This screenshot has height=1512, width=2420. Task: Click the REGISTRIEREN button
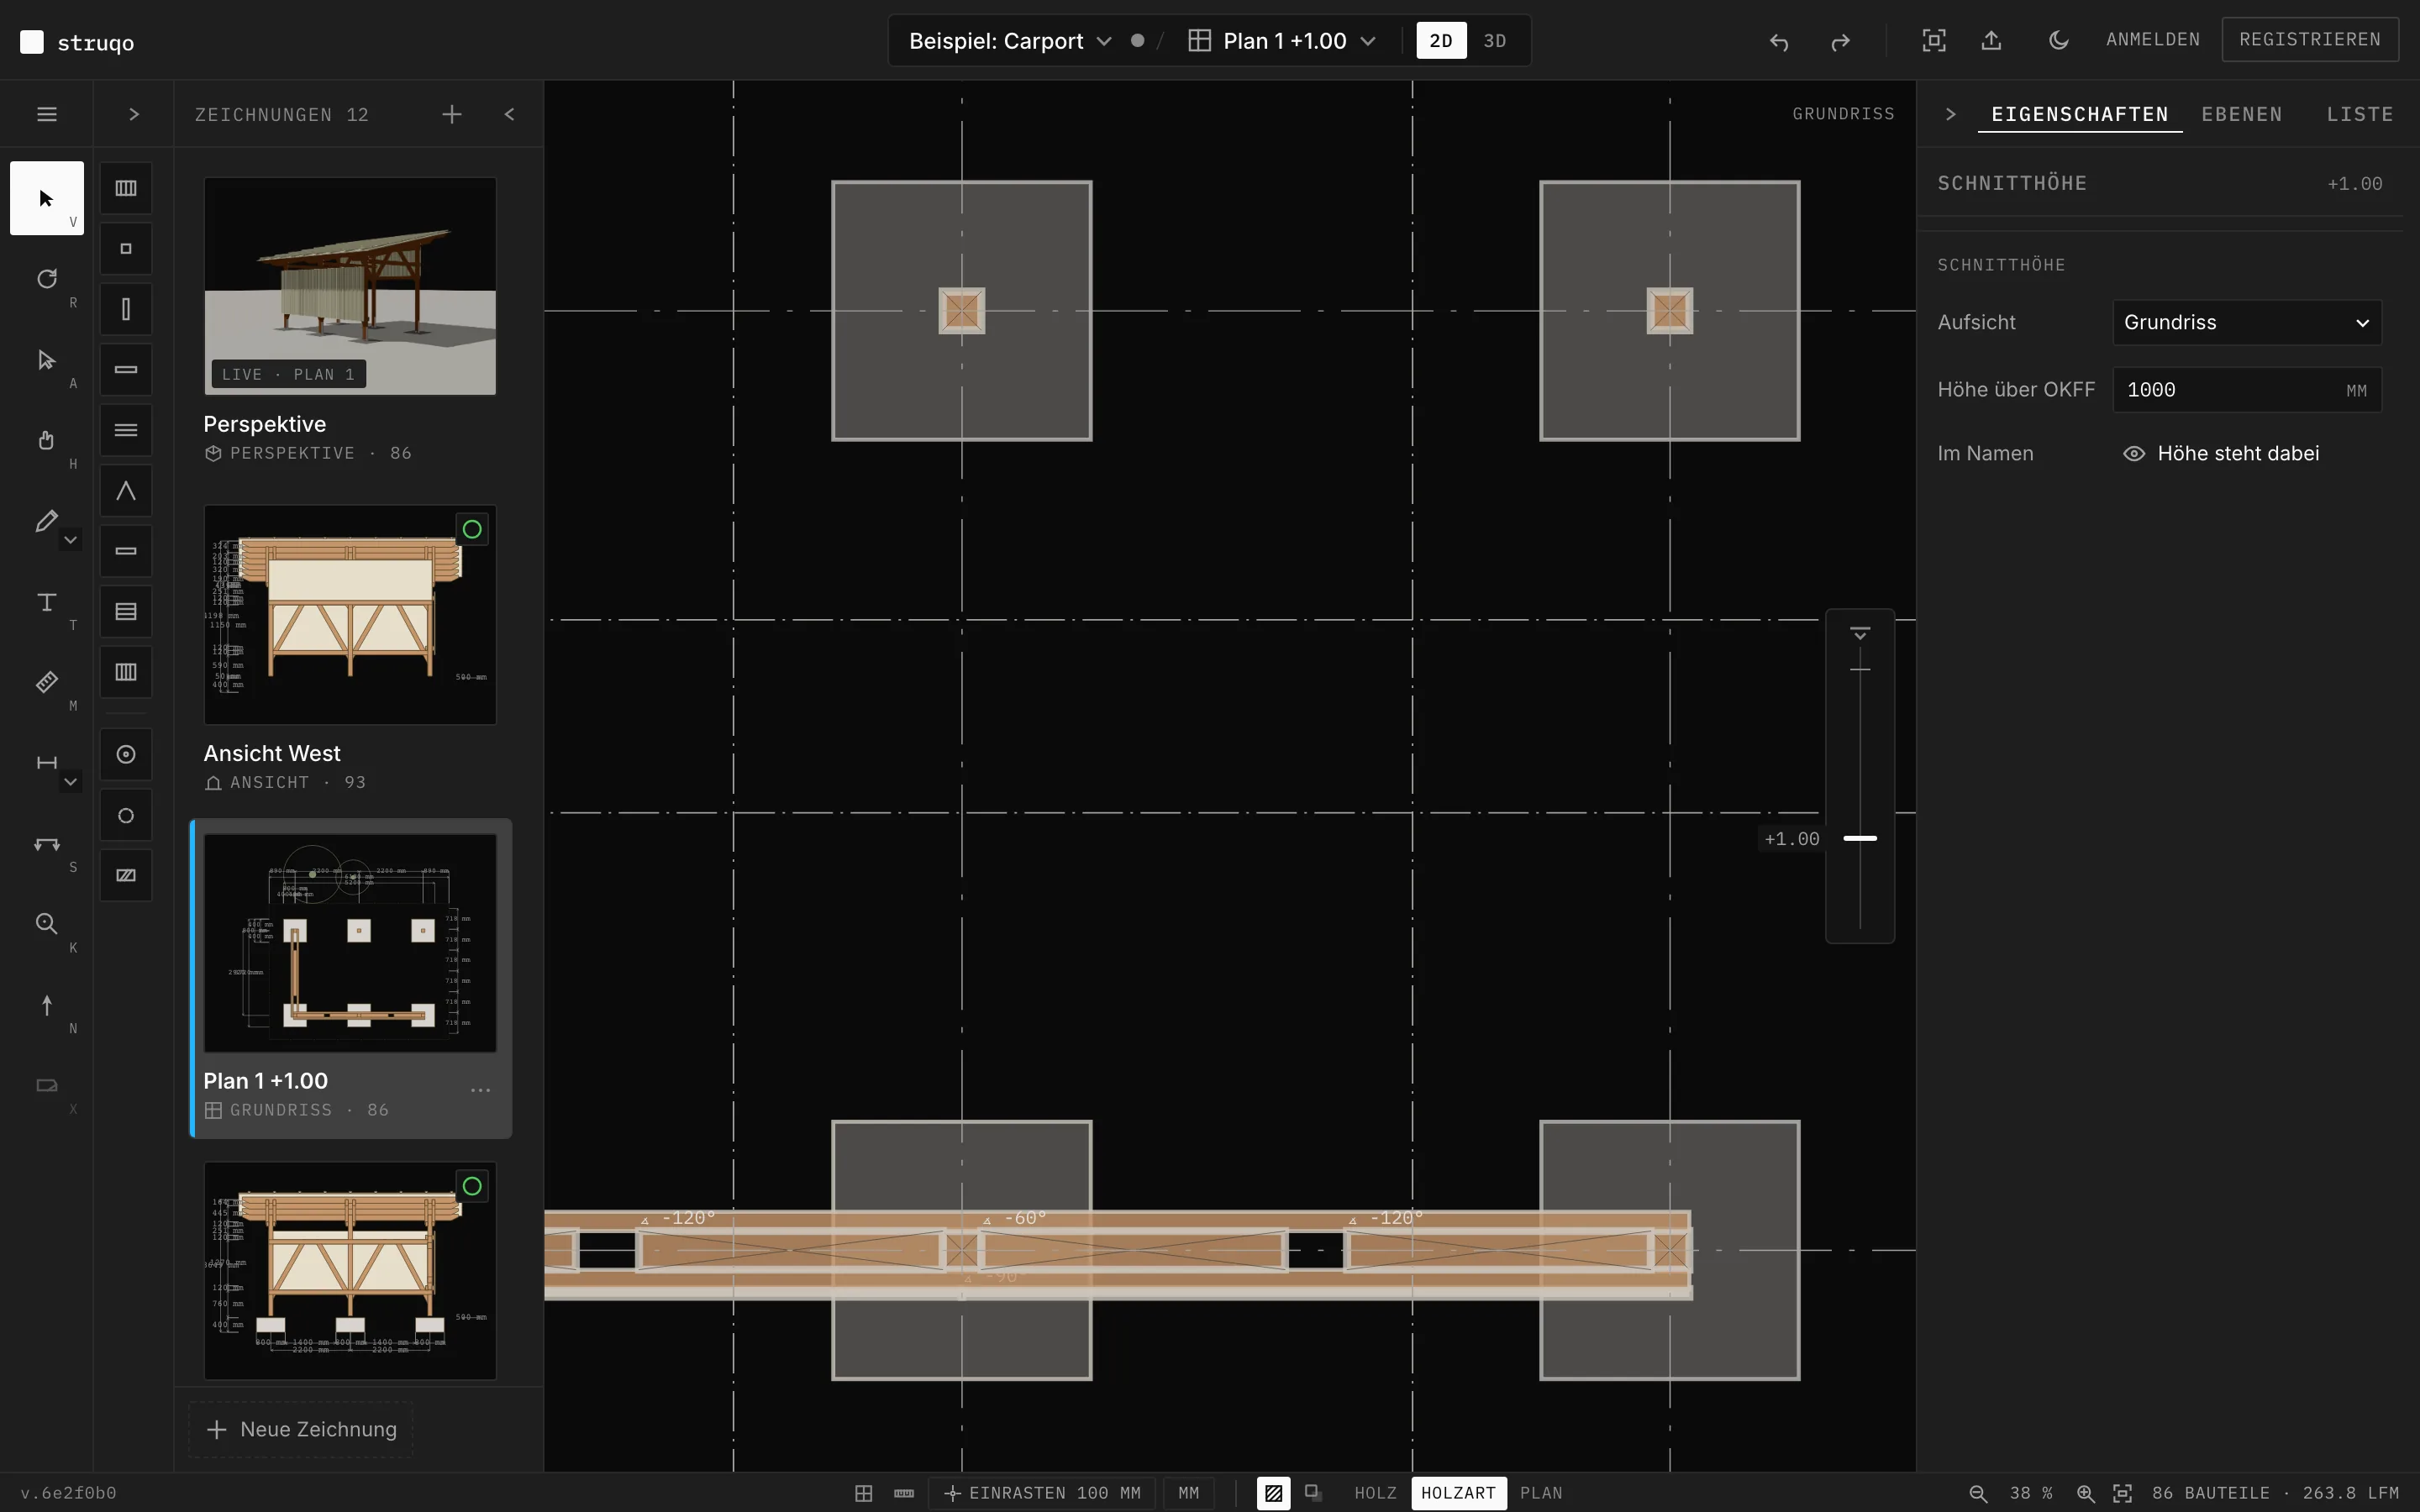click(x=2310, y=39)
